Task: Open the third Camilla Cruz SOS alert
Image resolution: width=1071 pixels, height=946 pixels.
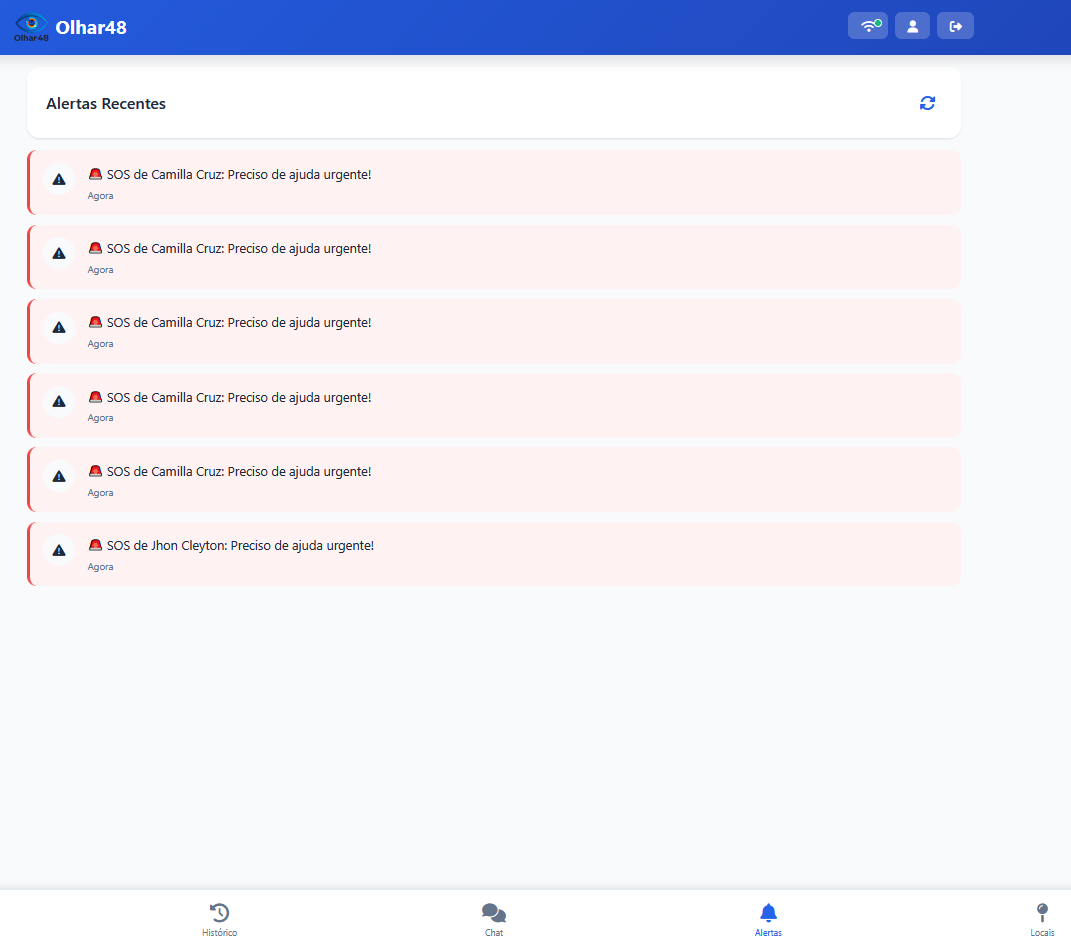Action: tap(238, 323)
